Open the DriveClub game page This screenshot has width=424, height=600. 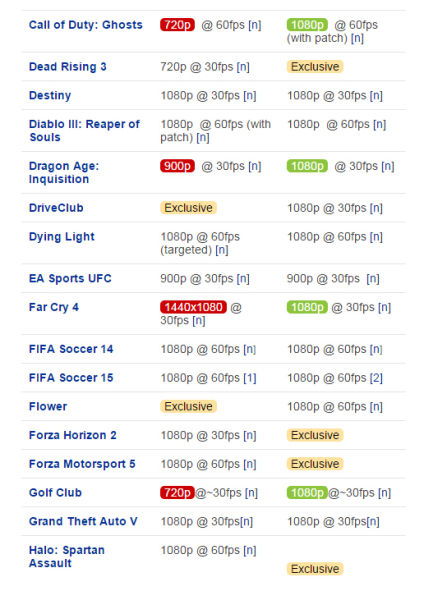[56, 208]
